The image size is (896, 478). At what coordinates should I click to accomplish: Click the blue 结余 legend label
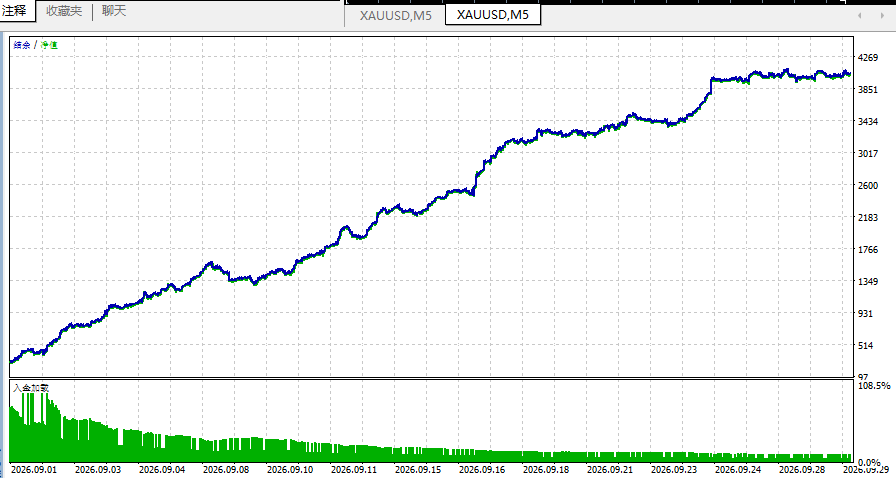pos(22,45)
